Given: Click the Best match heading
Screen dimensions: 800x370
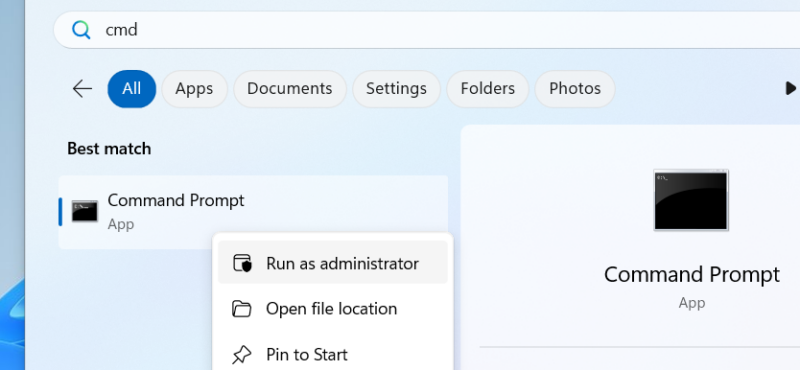Looking at the screenshot, I should 109,149.
